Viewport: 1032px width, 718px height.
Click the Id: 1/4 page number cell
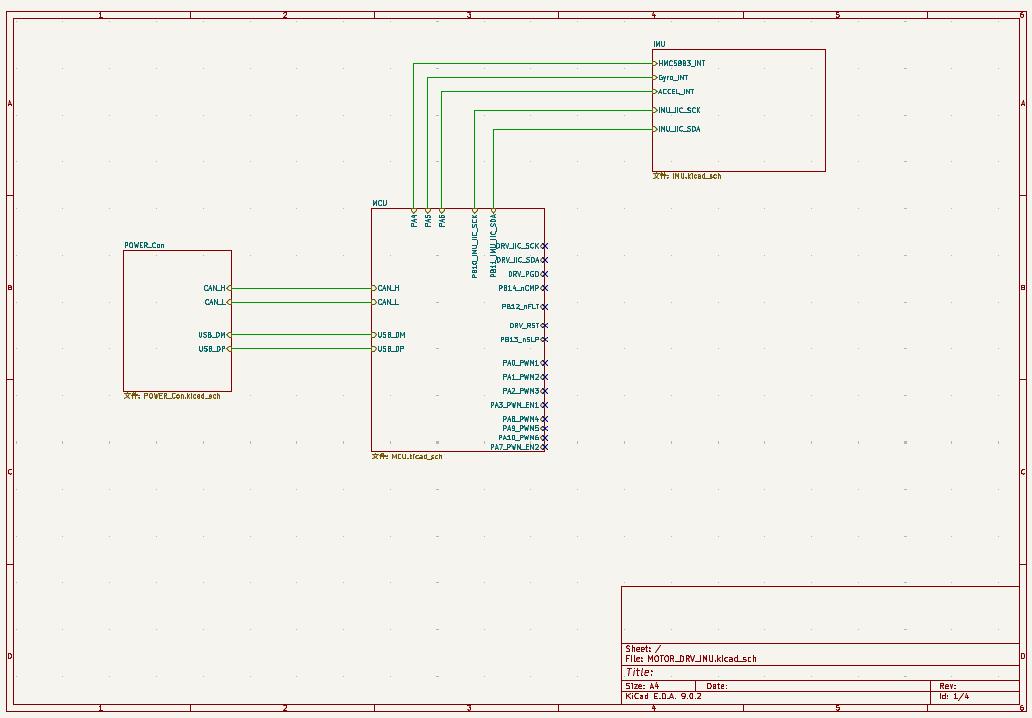954,696
